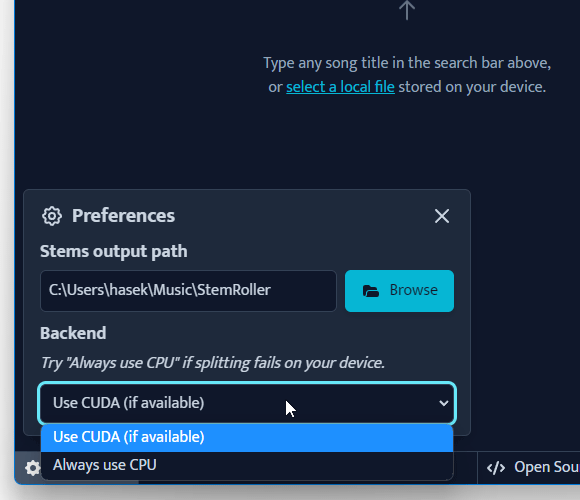Click the Backend combo box's selected value
The height and width of the screenshot is (500, 580).
[x=129, y=403]
